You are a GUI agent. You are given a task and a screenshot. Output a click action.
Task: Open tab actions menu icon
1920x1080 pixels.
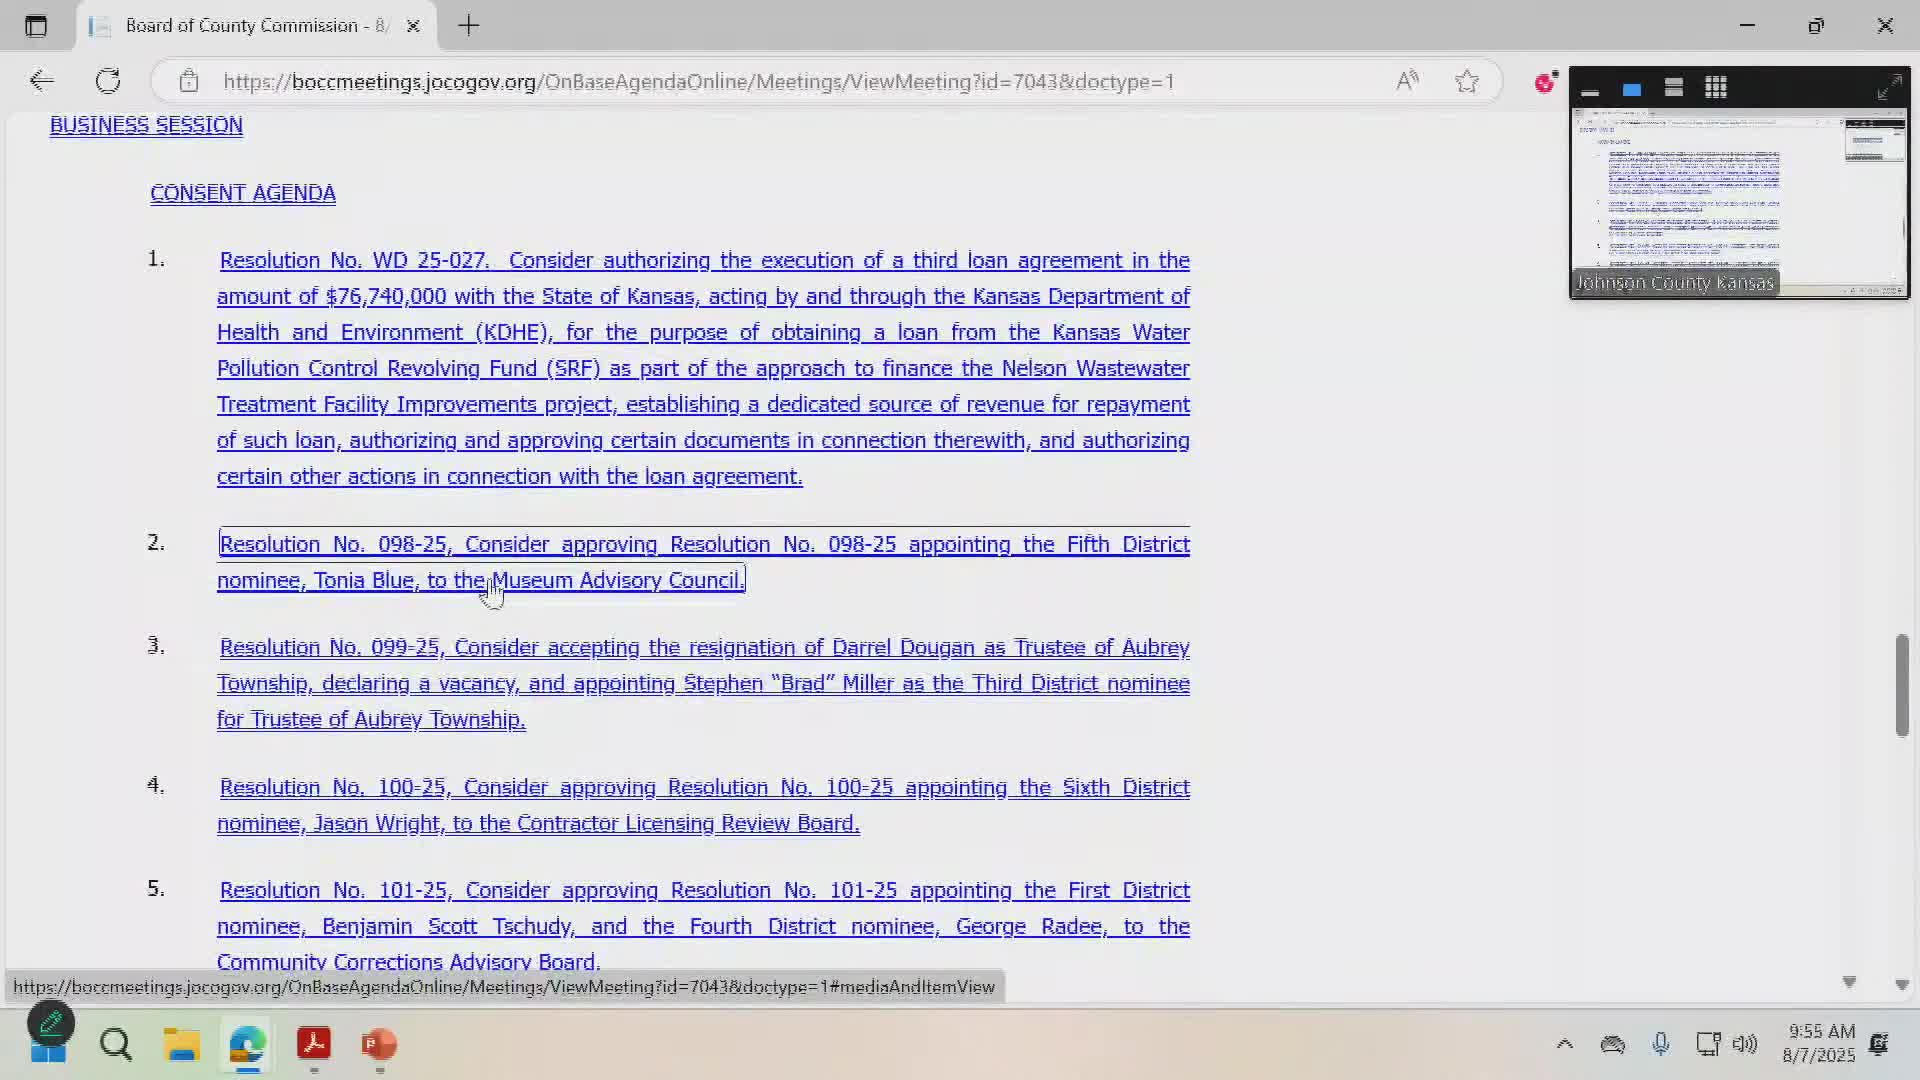36,26
